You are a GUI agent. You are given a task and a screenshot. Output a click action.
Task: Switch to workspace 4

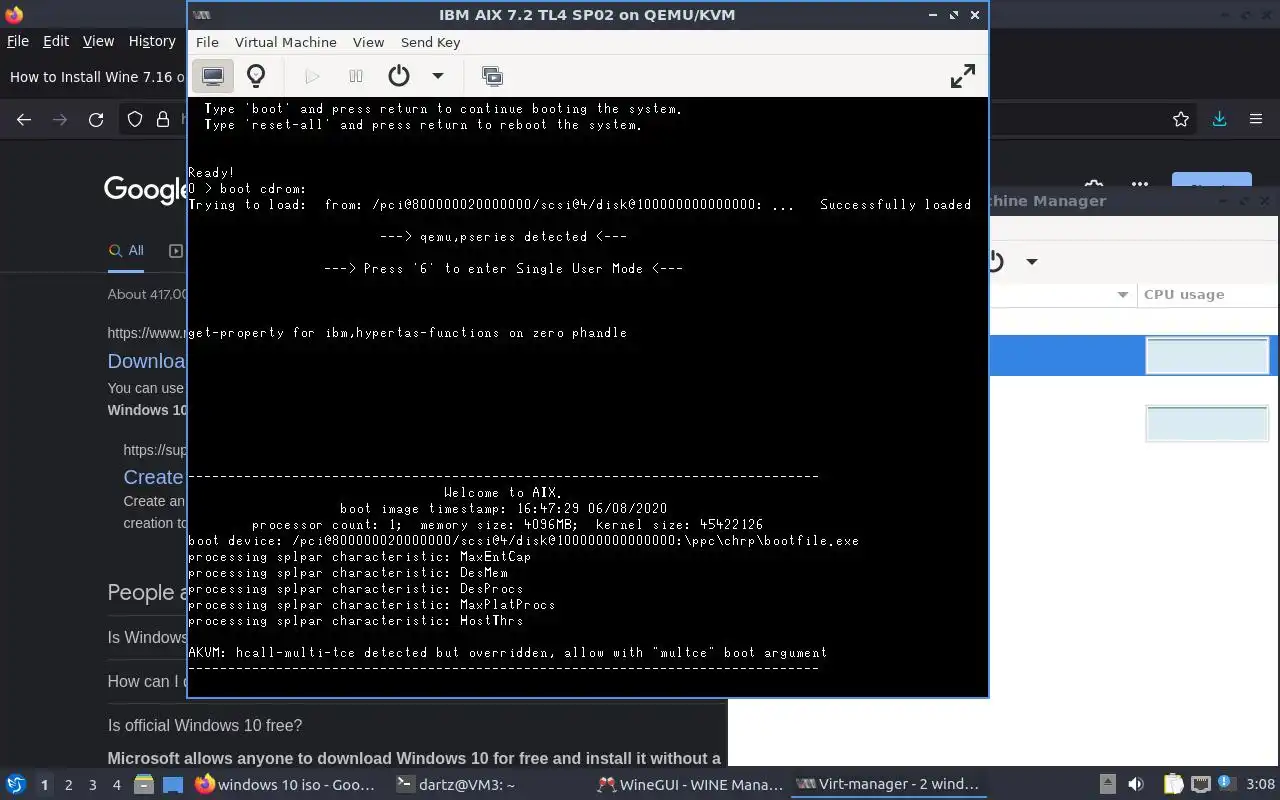[x=117, y=785]
